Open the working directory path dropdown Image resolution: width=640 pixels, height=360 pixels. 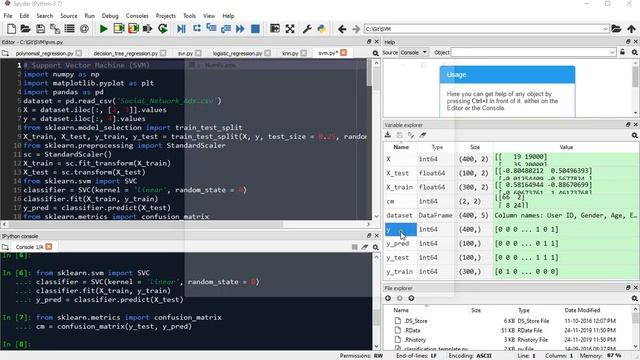tap(606, 29)
